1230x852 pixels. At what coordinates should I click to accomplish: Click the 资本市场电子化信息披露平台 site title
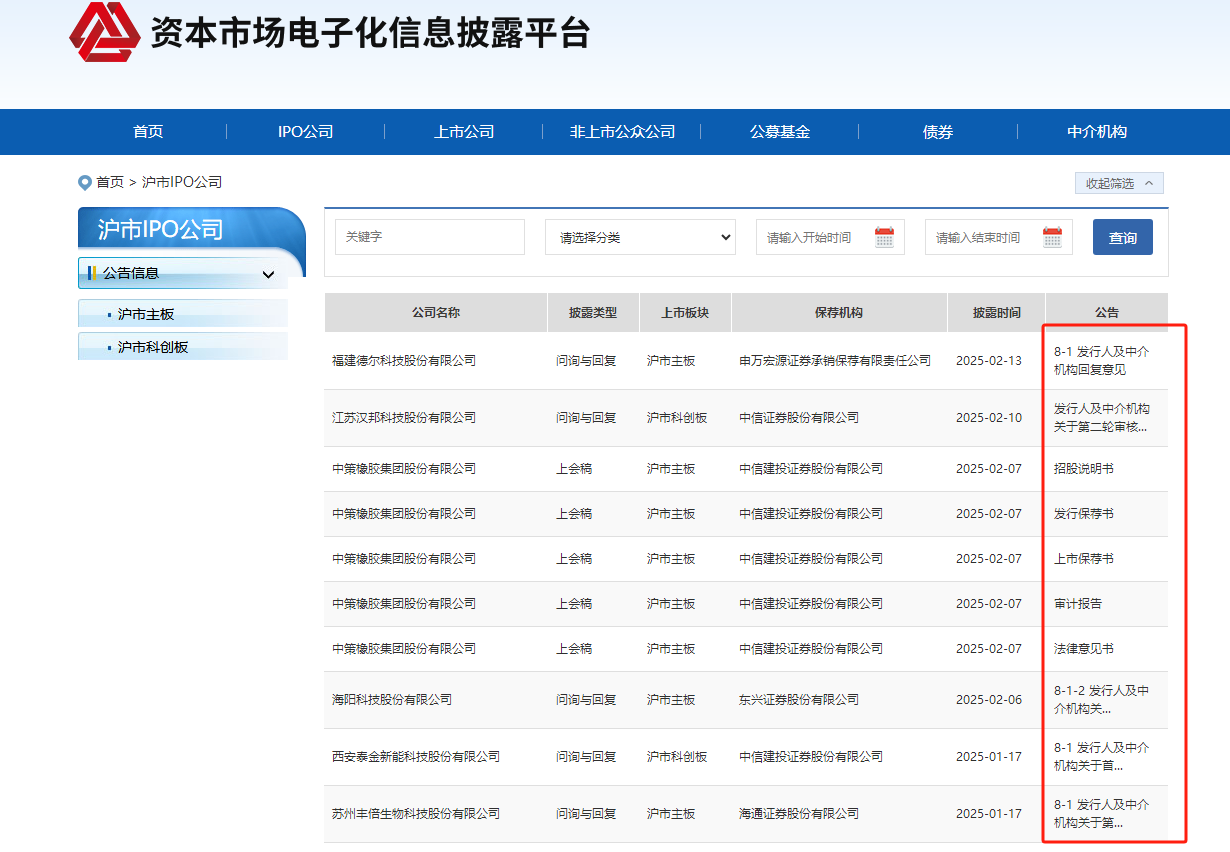(x=370, y=33)
